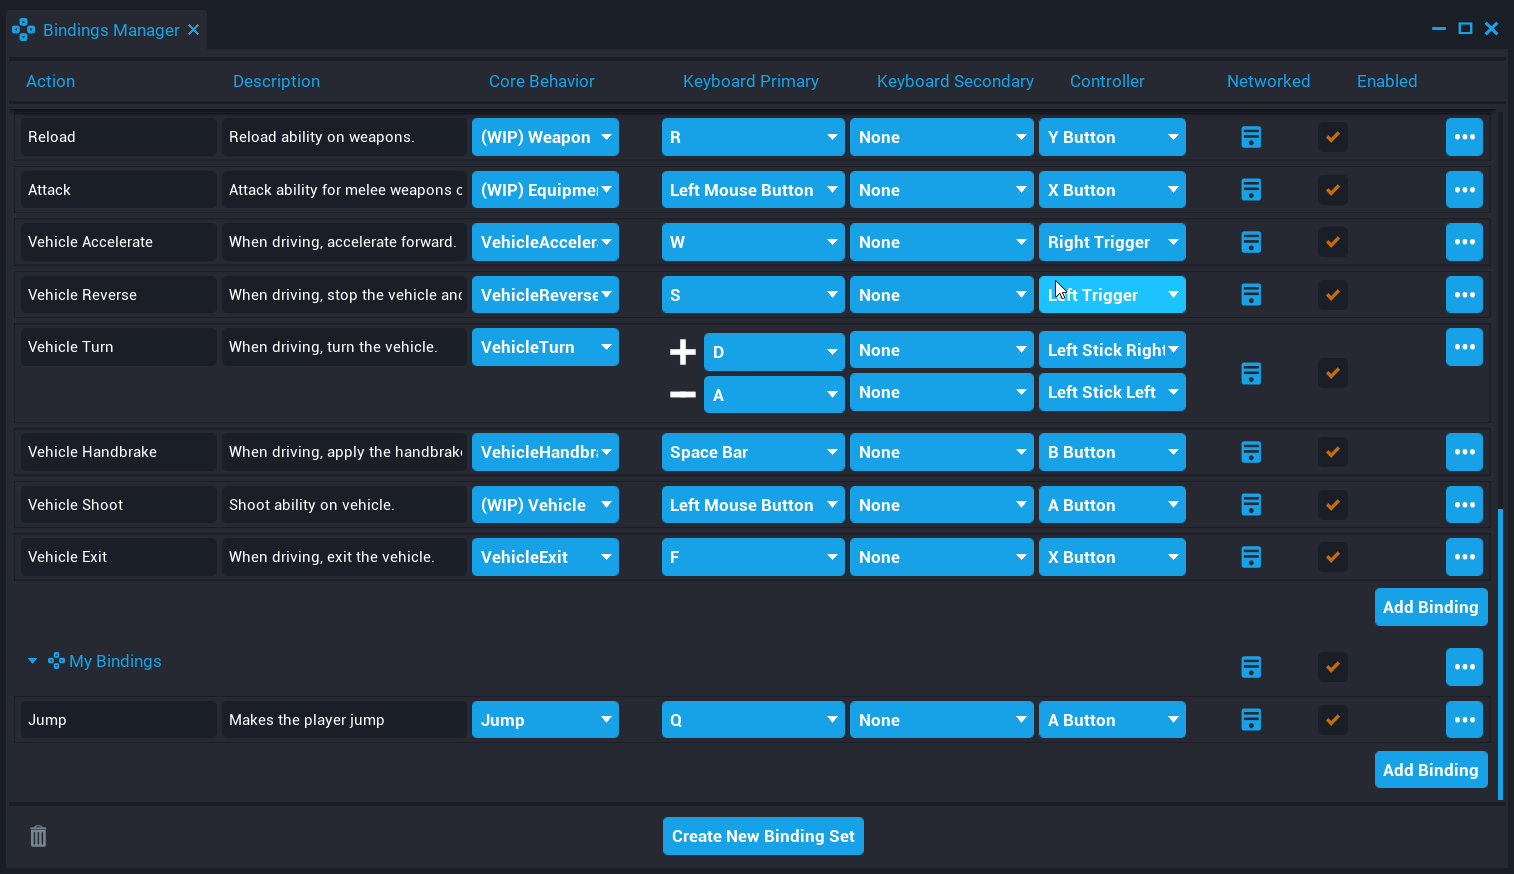Click the Vehicle Accelerate action name field
Viewport: 1514px width, 874px height.
pyautogui.click(x=118, y=242)
